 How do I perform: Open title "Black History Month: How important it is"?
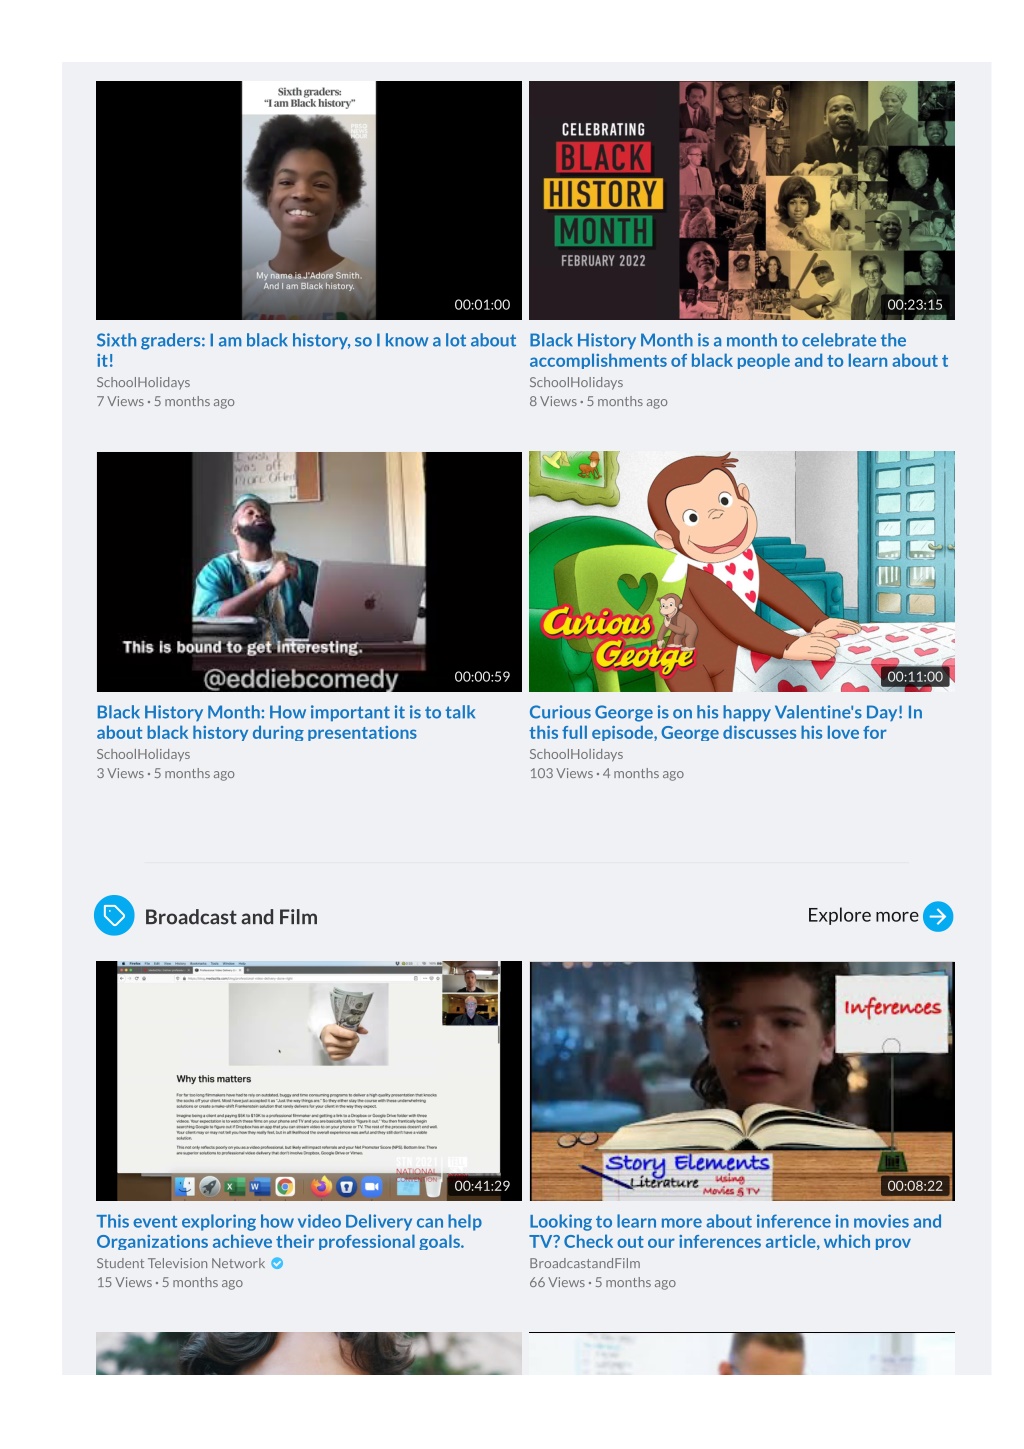click(x=286, y=722)
